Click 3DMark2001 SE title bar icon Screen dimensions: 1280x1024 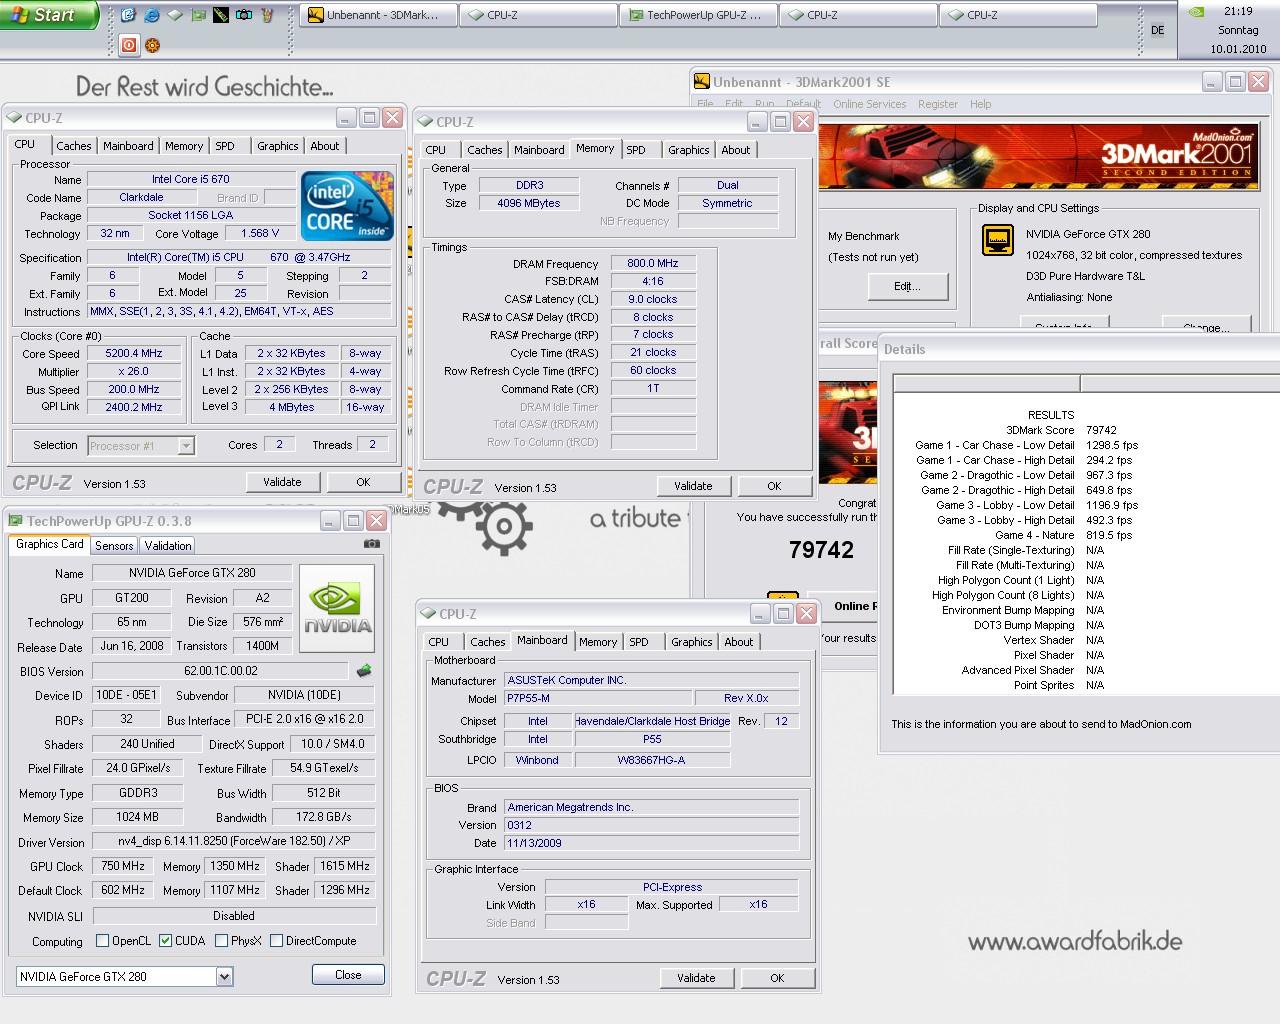coord(701,82)
